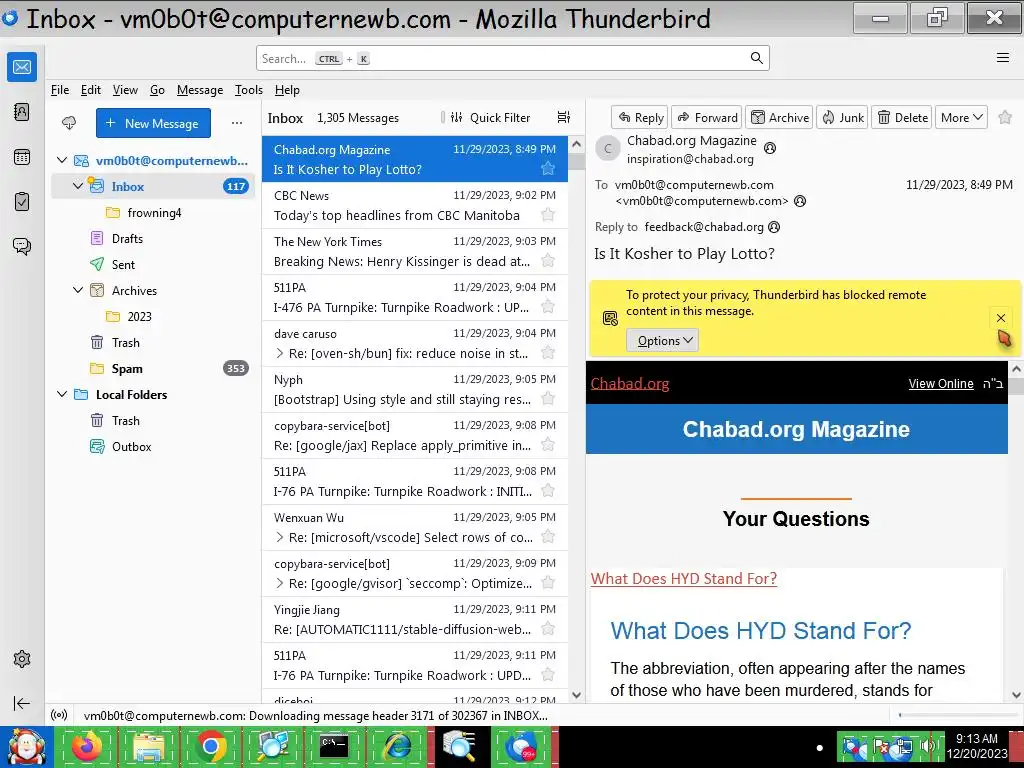This screenshot has width=1024, height=768.
Task: Expand the copybara-service gvisor thread
Action: click(280, 583)
